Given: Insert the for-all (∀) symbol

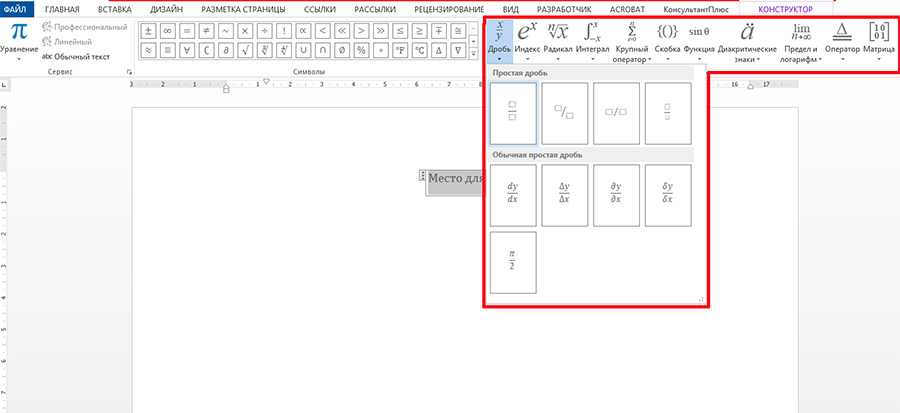Looking at the screenshot, I should pos(188,50).
